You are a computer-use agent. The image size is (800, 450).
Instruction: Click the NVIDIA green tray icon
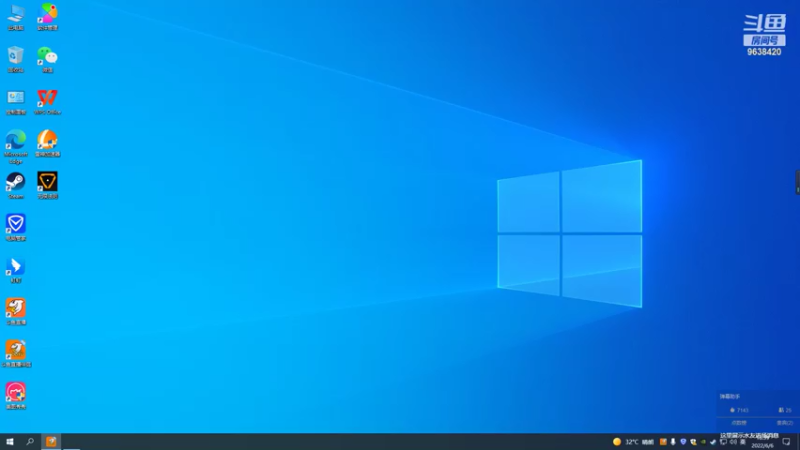[703, 442]
